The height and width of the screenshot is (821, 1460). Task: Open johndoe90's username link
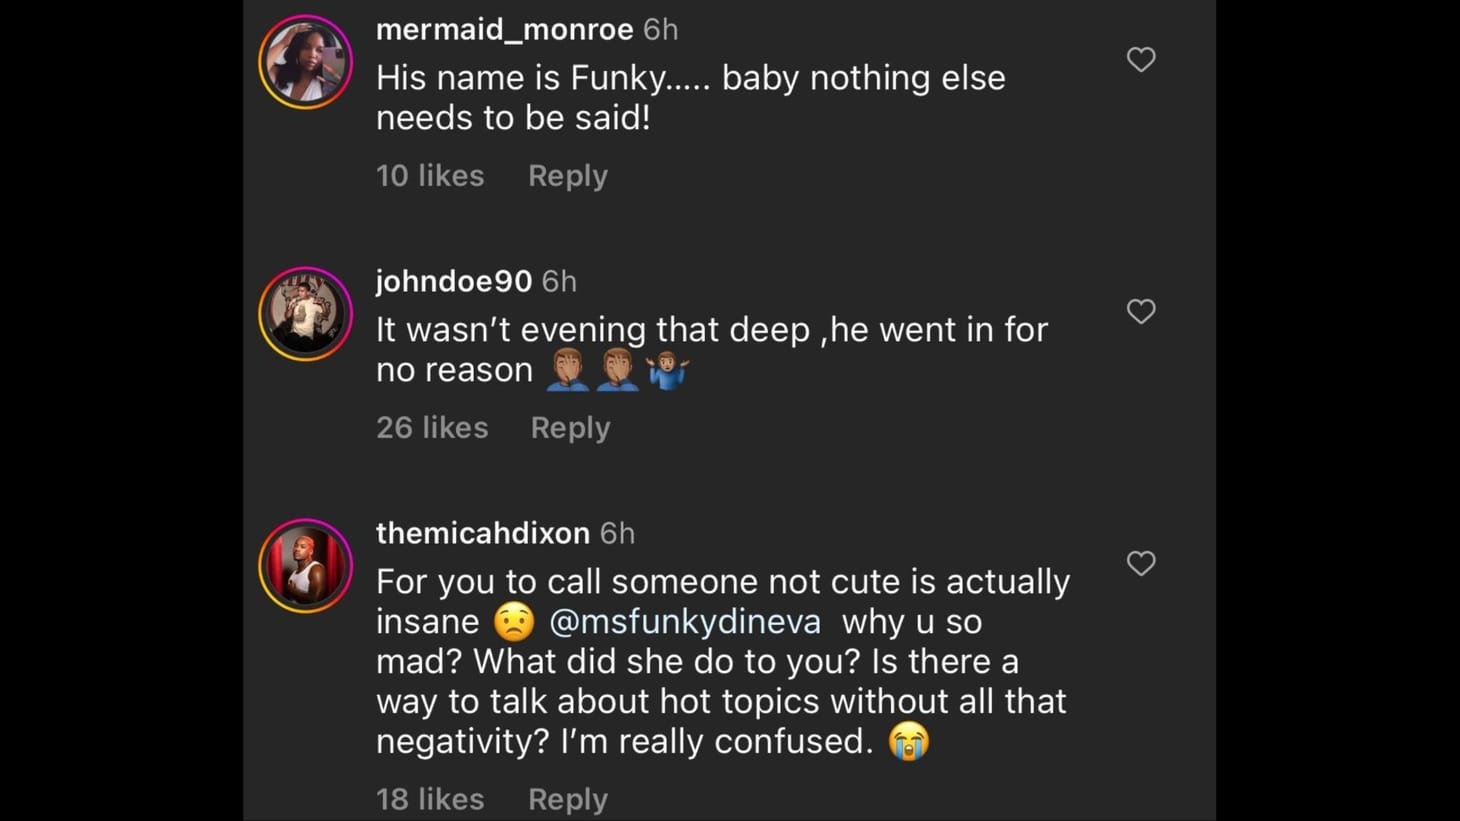pos(453,281)
